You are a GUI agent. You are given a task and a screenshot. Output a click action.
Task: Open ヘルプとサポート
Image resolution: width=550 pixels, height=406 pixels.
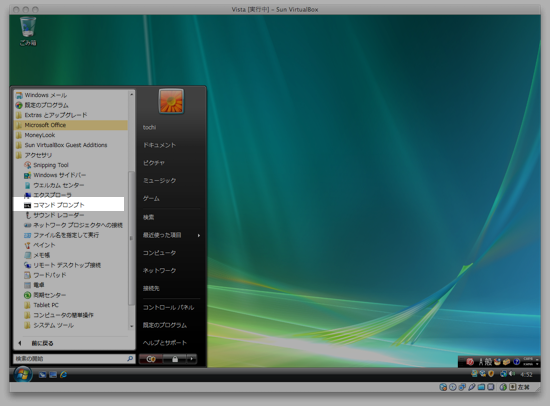click(165, 342)
